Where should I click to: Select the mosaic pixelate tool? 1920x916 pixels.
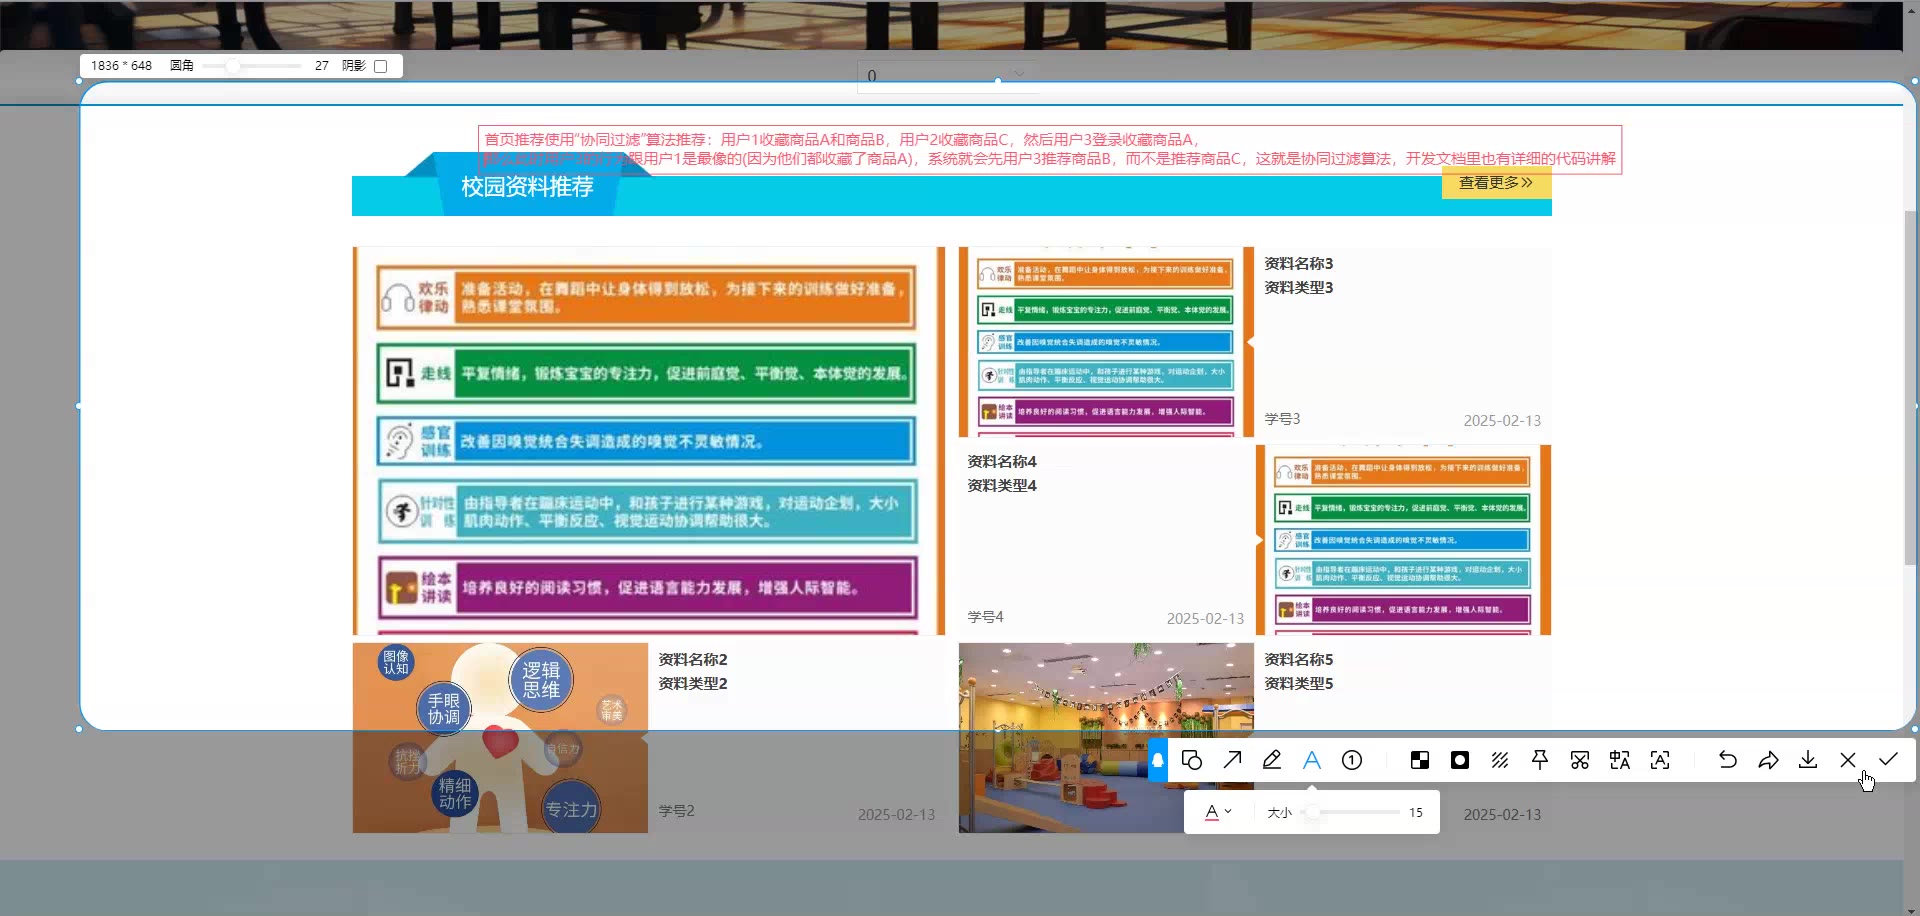click(x=1420, y=760)
